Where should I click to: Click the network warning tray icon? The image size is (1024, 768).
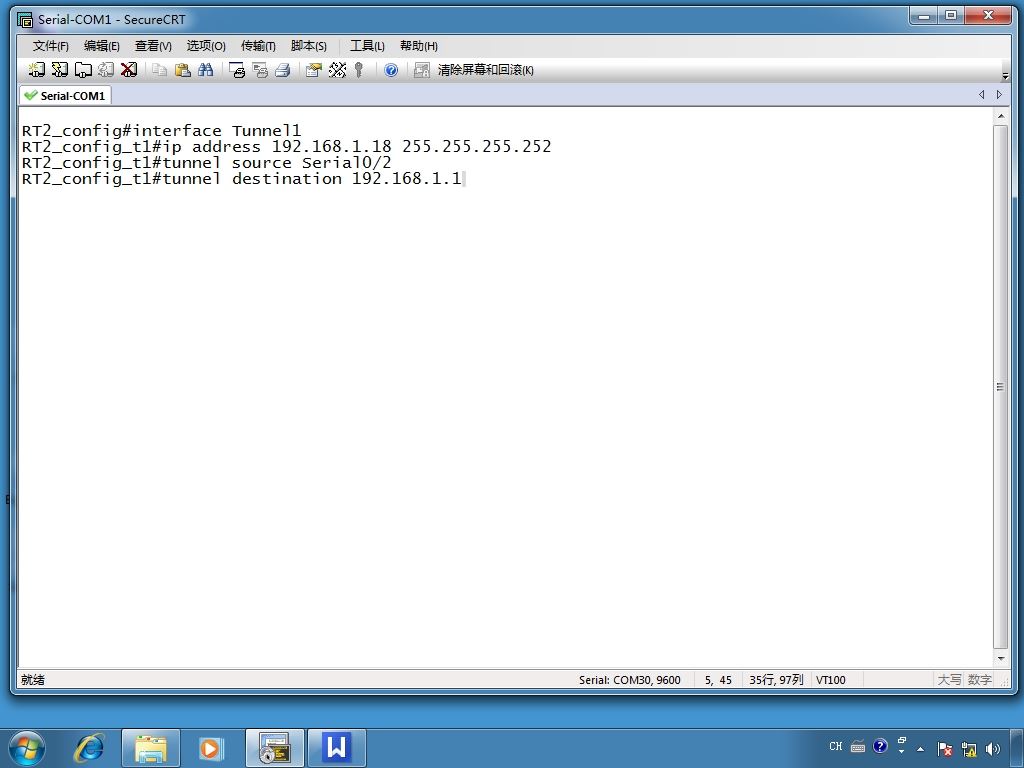968,749
